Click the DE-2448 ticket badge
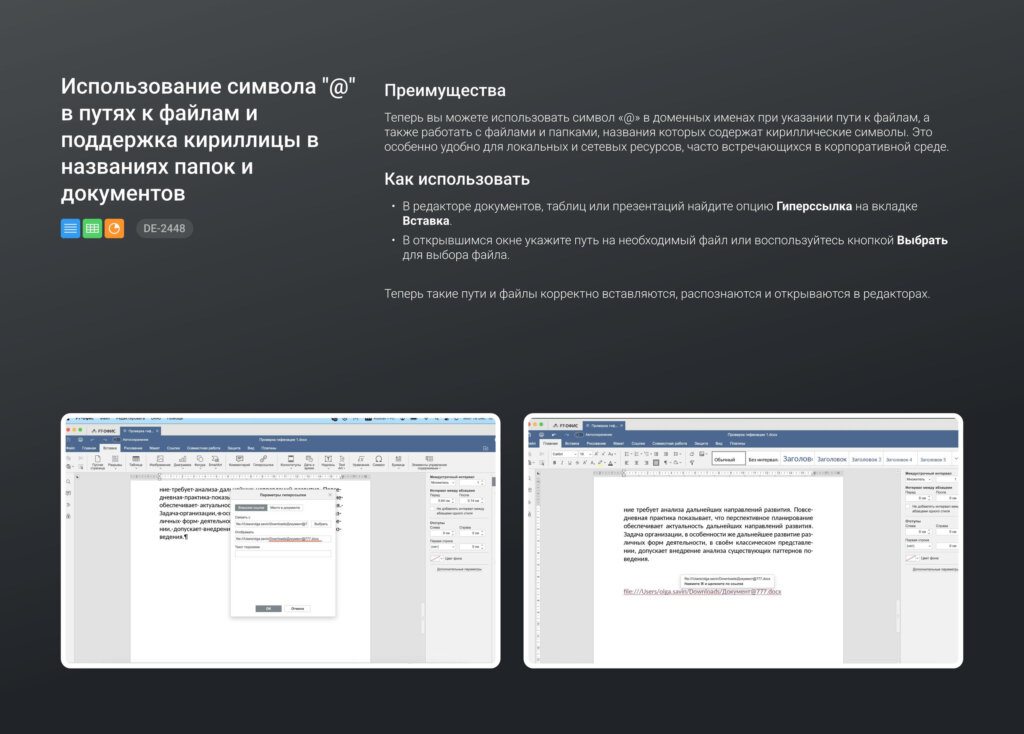This screenshot has width=1024, height=734. tap(164, 228)
